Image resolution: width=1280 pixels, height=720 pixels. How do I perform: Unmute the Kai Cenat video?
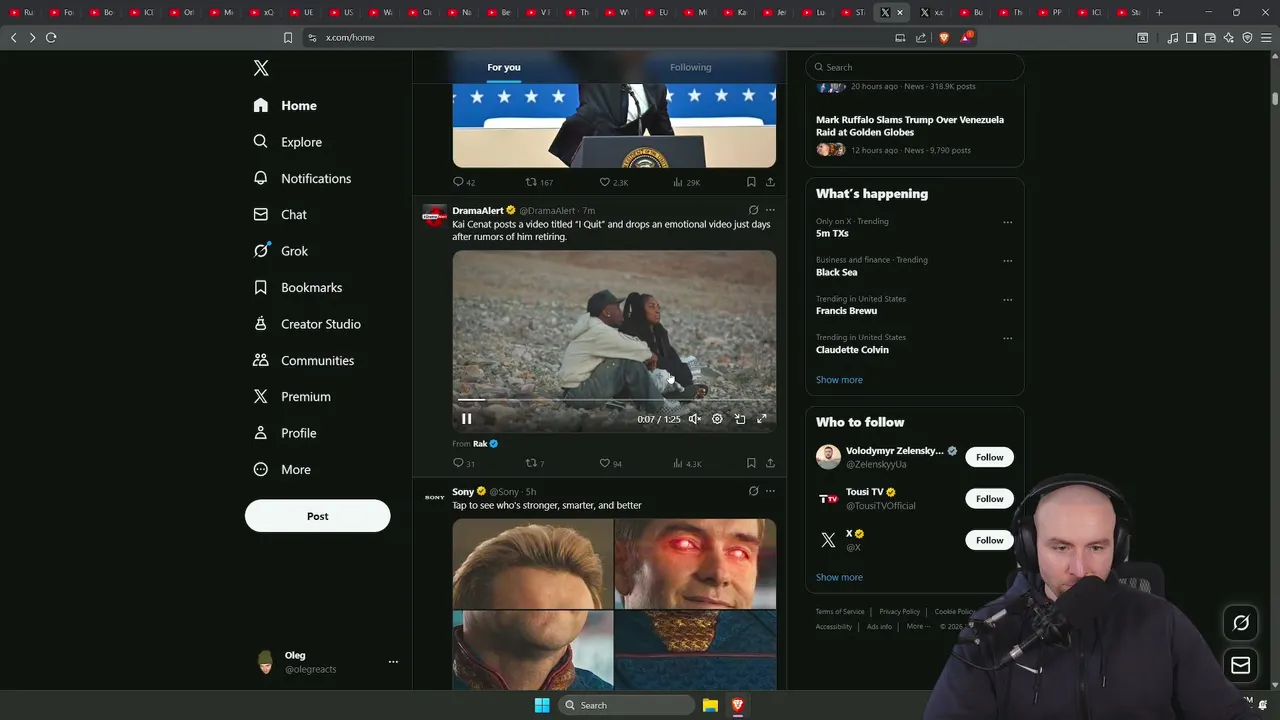pos(694,419)
